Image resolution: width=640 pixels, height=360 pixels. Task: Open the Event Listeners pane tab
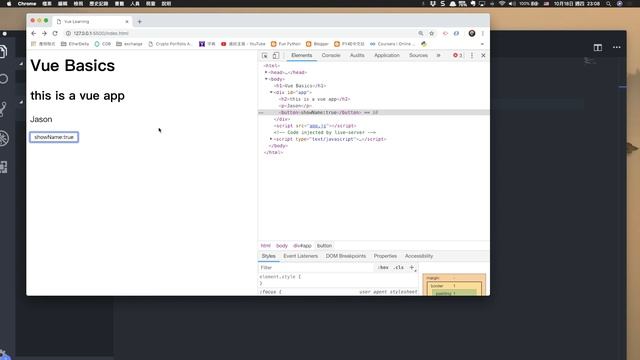tap(300, 256)
